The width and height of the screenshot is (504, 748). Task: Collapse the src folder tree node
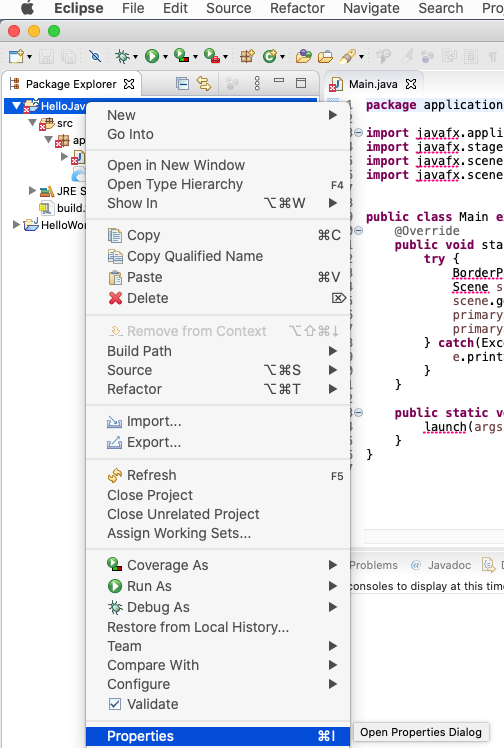[x=32, y=123]
